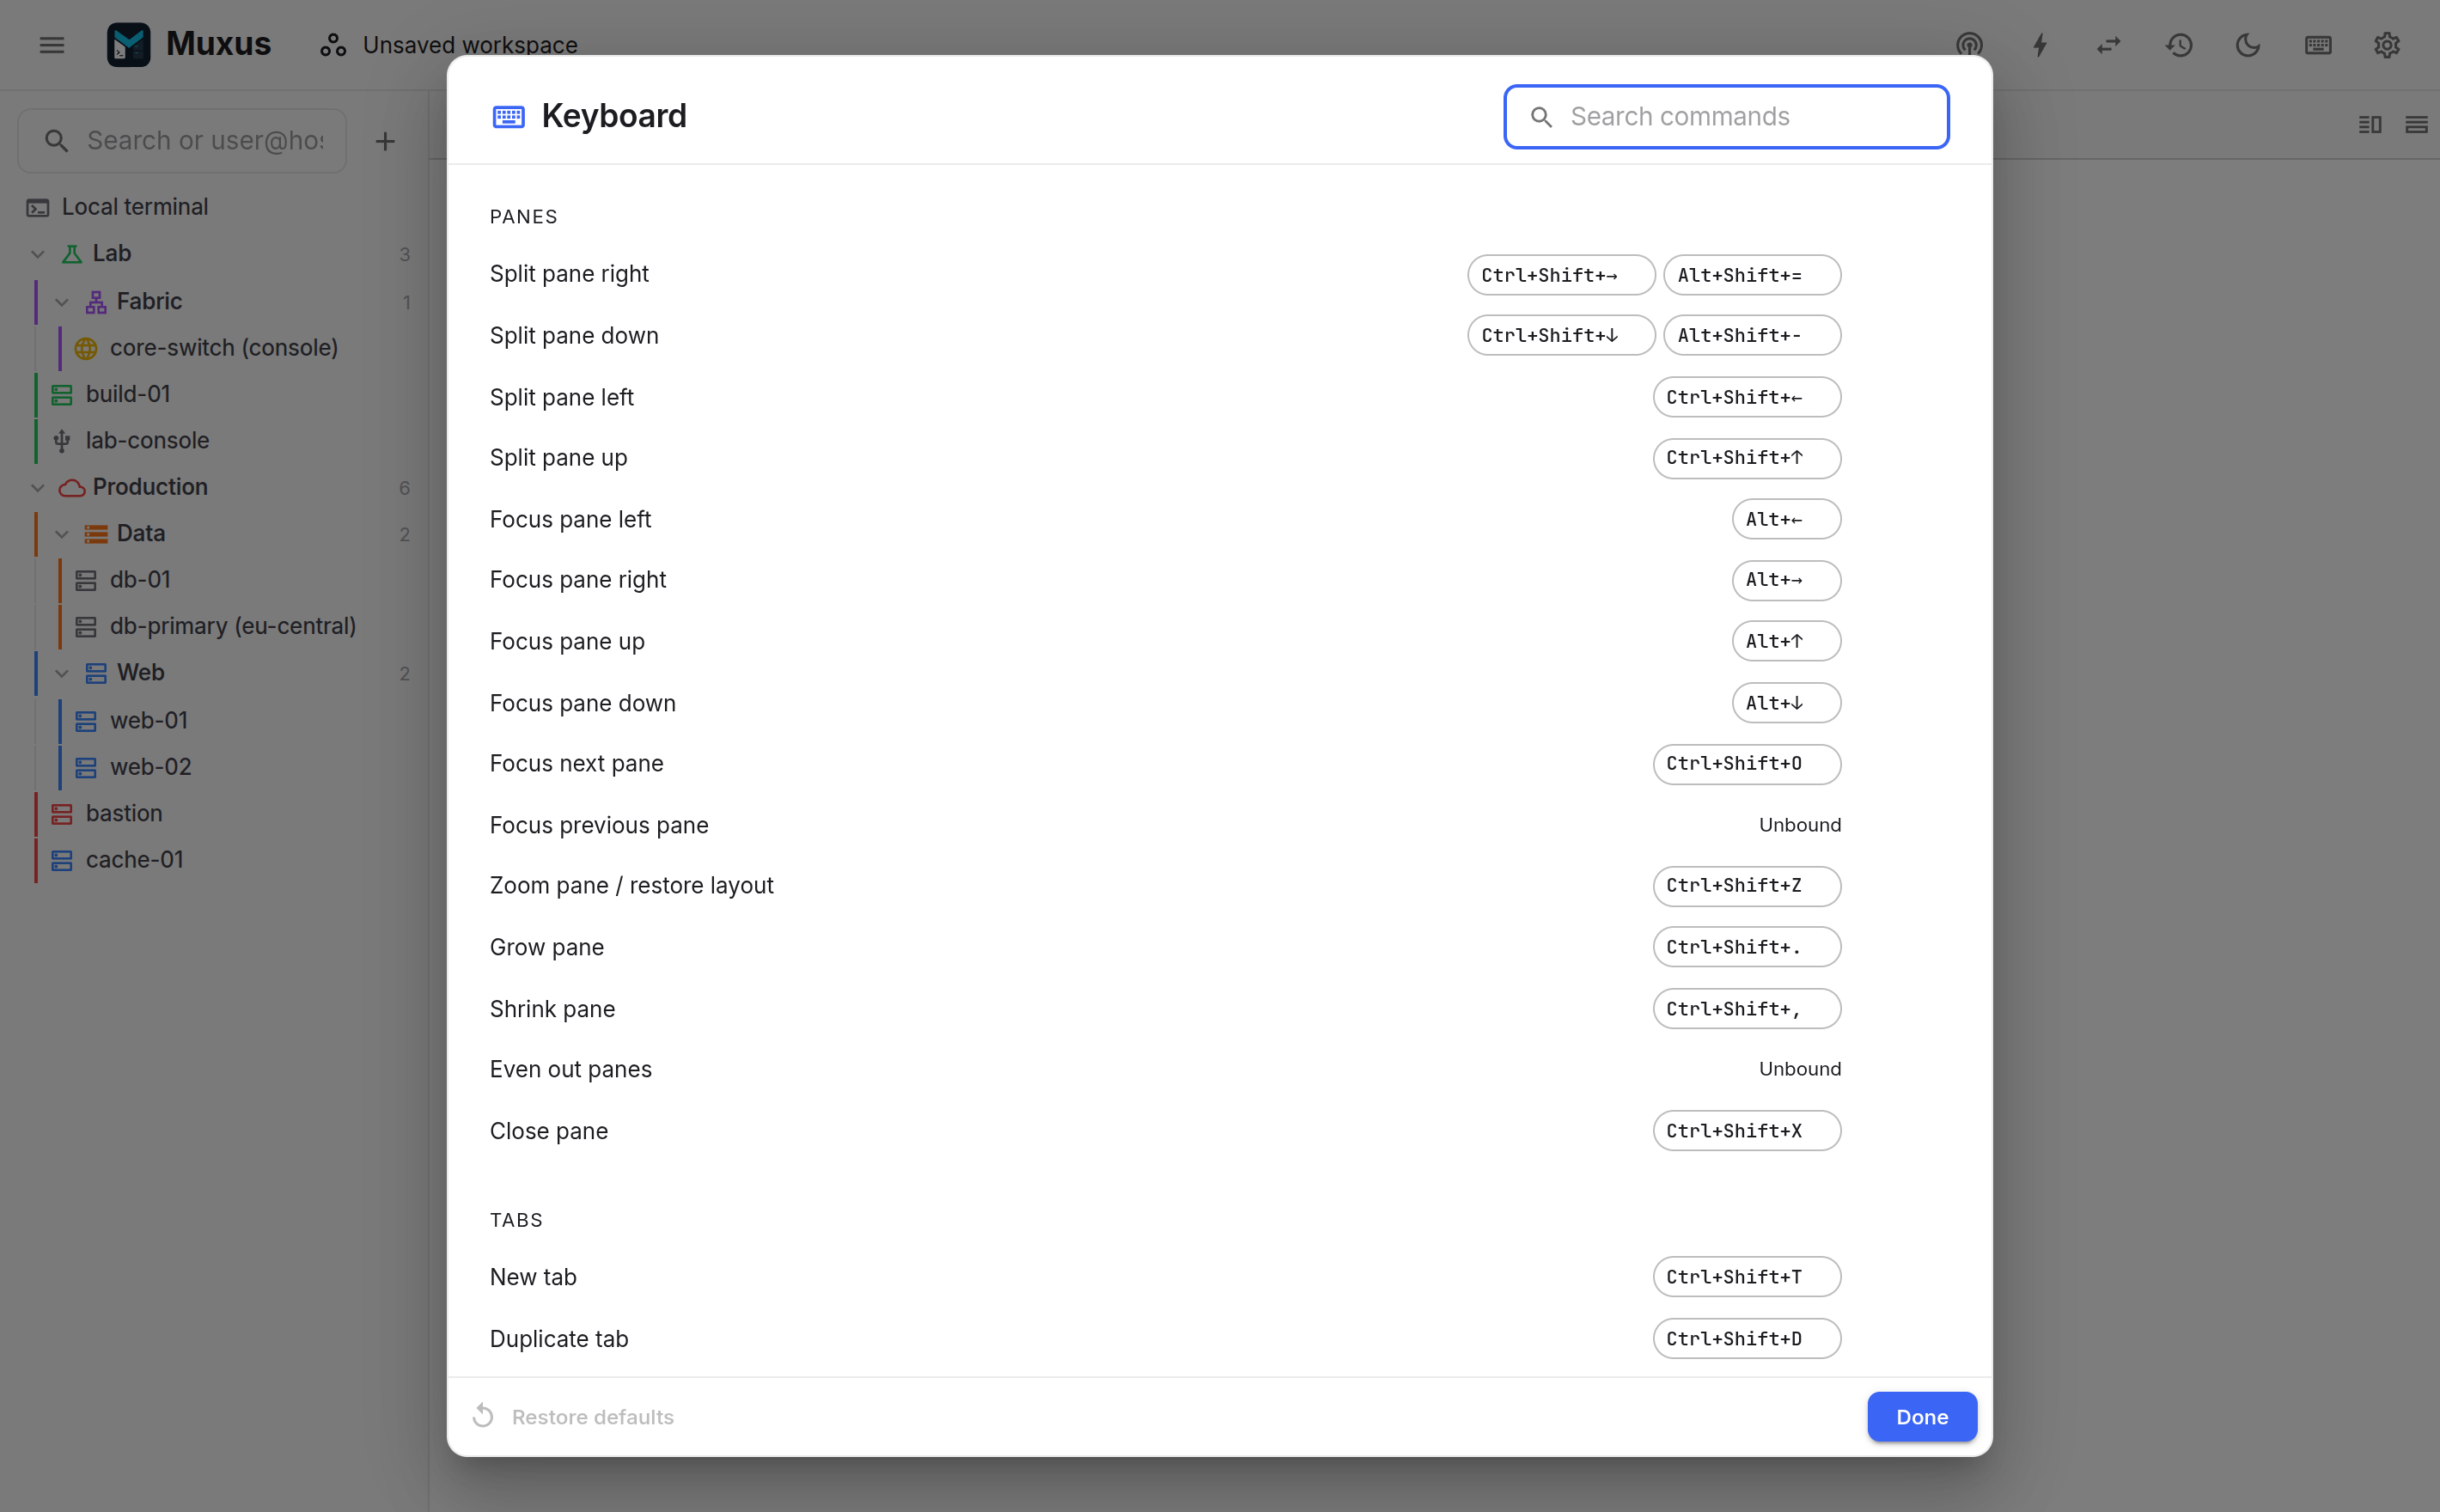Open the history clock icon in the header

tap(2179, 45)
